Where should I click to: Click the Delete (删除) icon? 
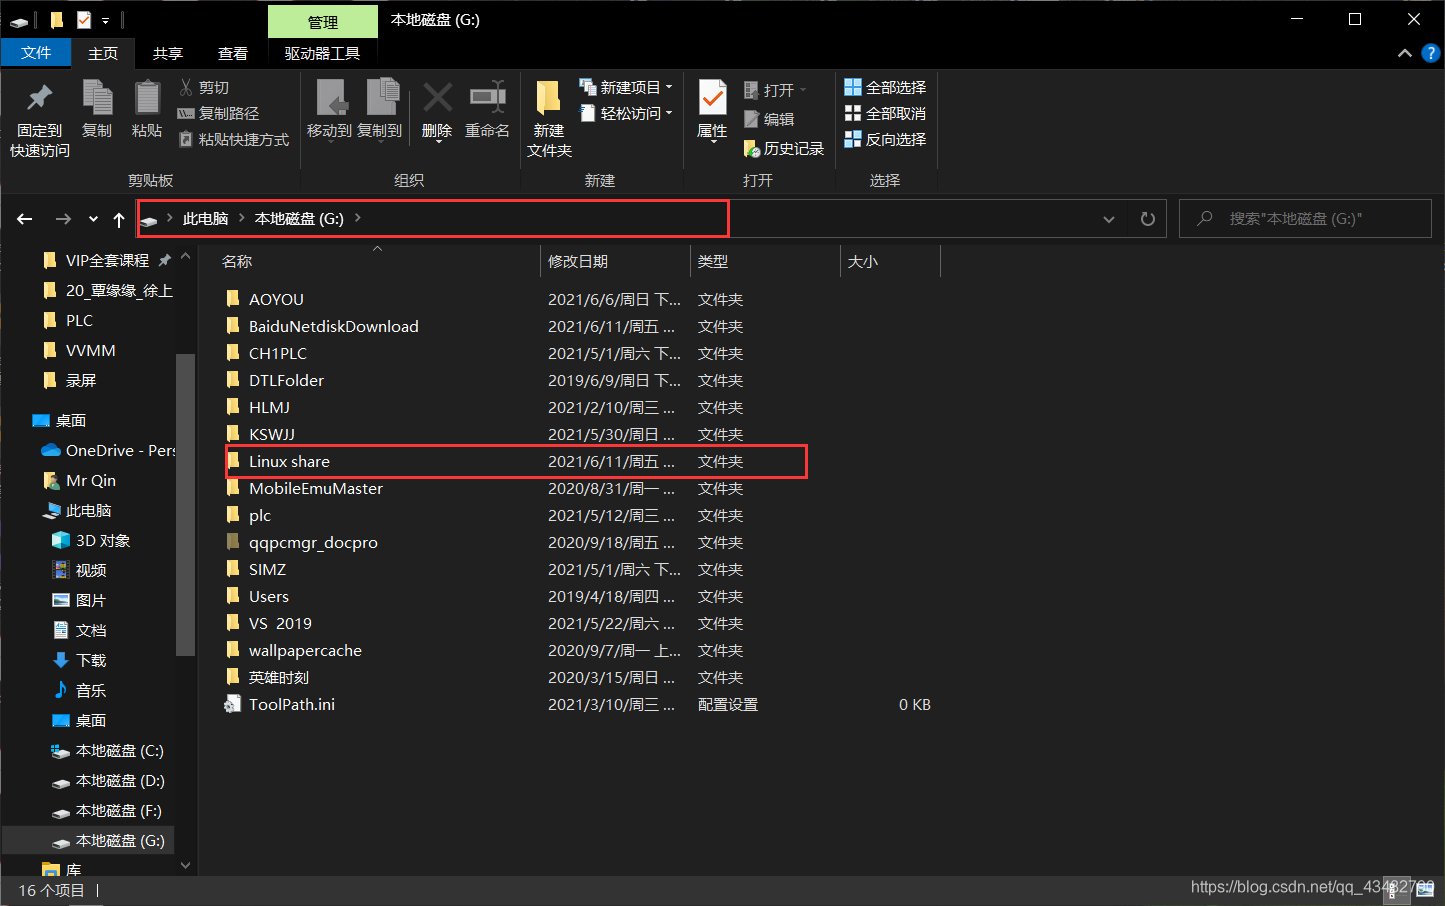pos(437,110)
